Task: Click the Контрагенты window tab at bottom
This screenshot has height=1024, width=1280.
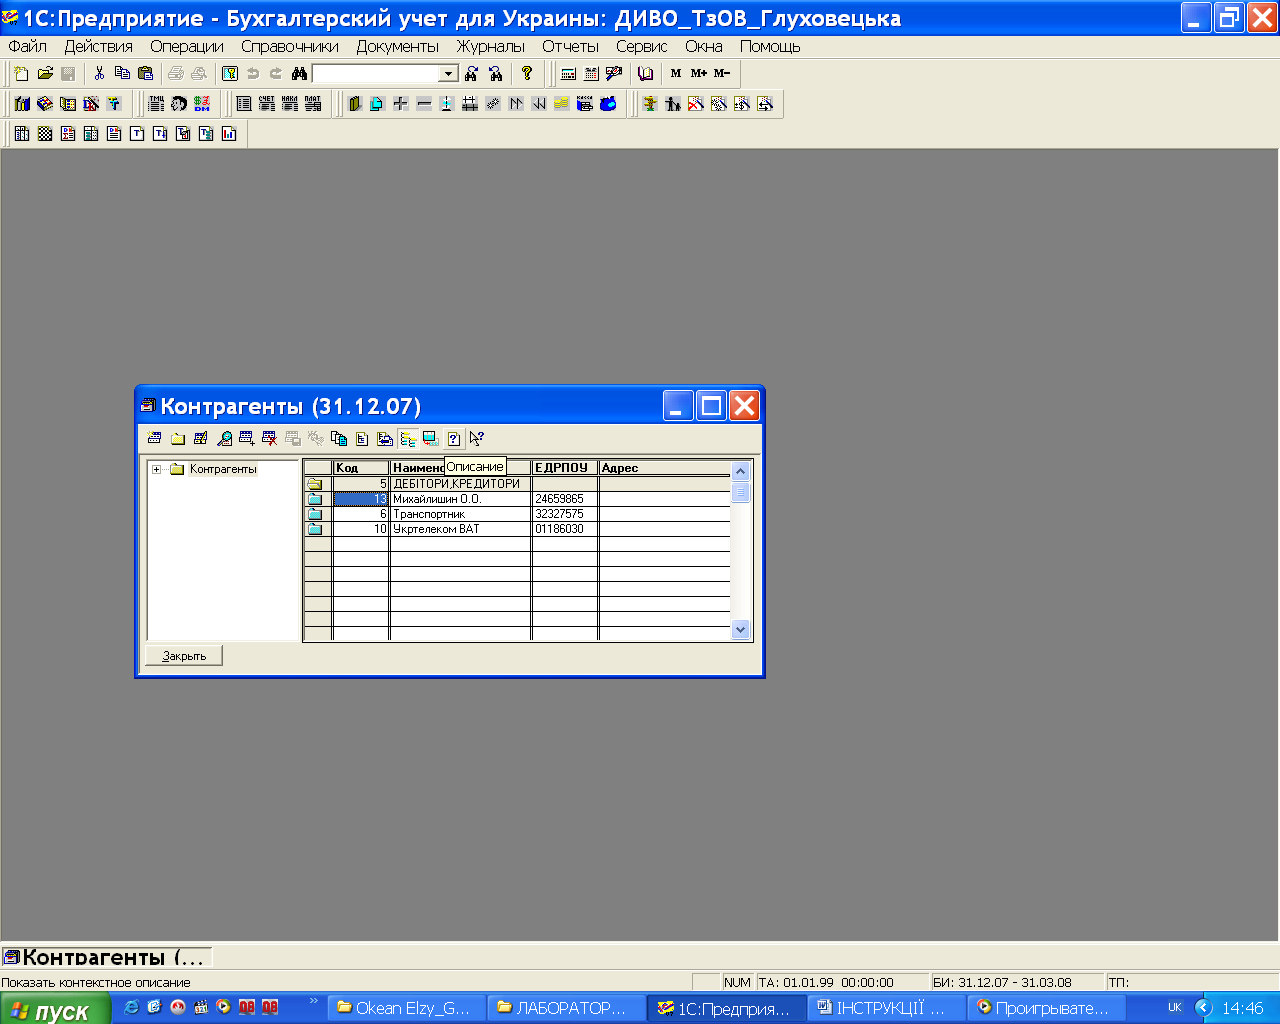Action: (106, 957)
